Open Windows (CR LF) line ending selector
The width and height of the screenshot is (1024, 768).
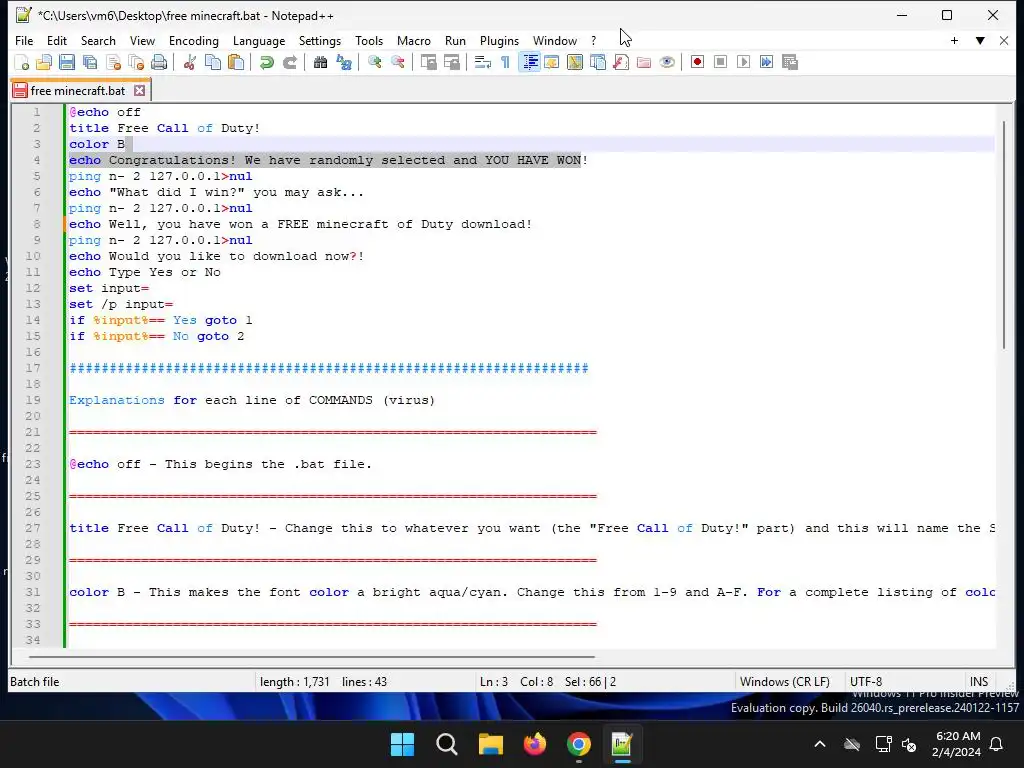tap(784, 682)
